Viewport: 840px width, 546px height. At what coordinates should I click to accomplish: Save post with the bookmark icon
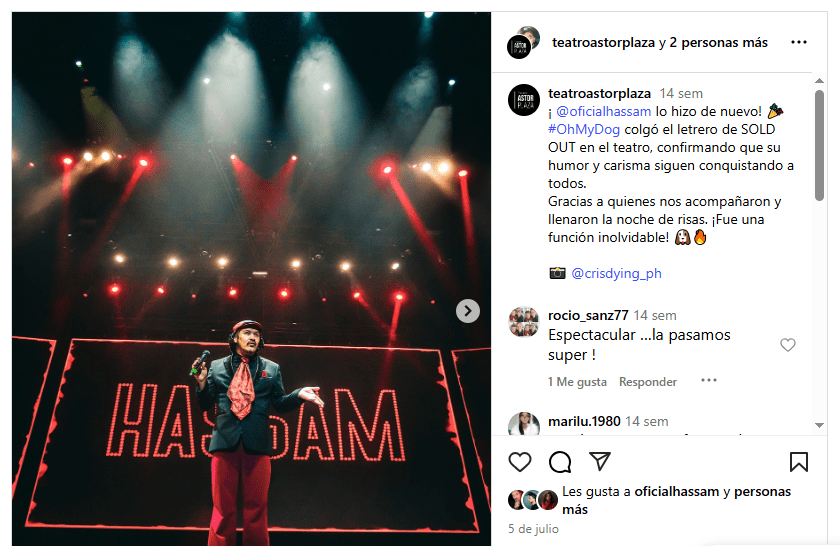799,462
